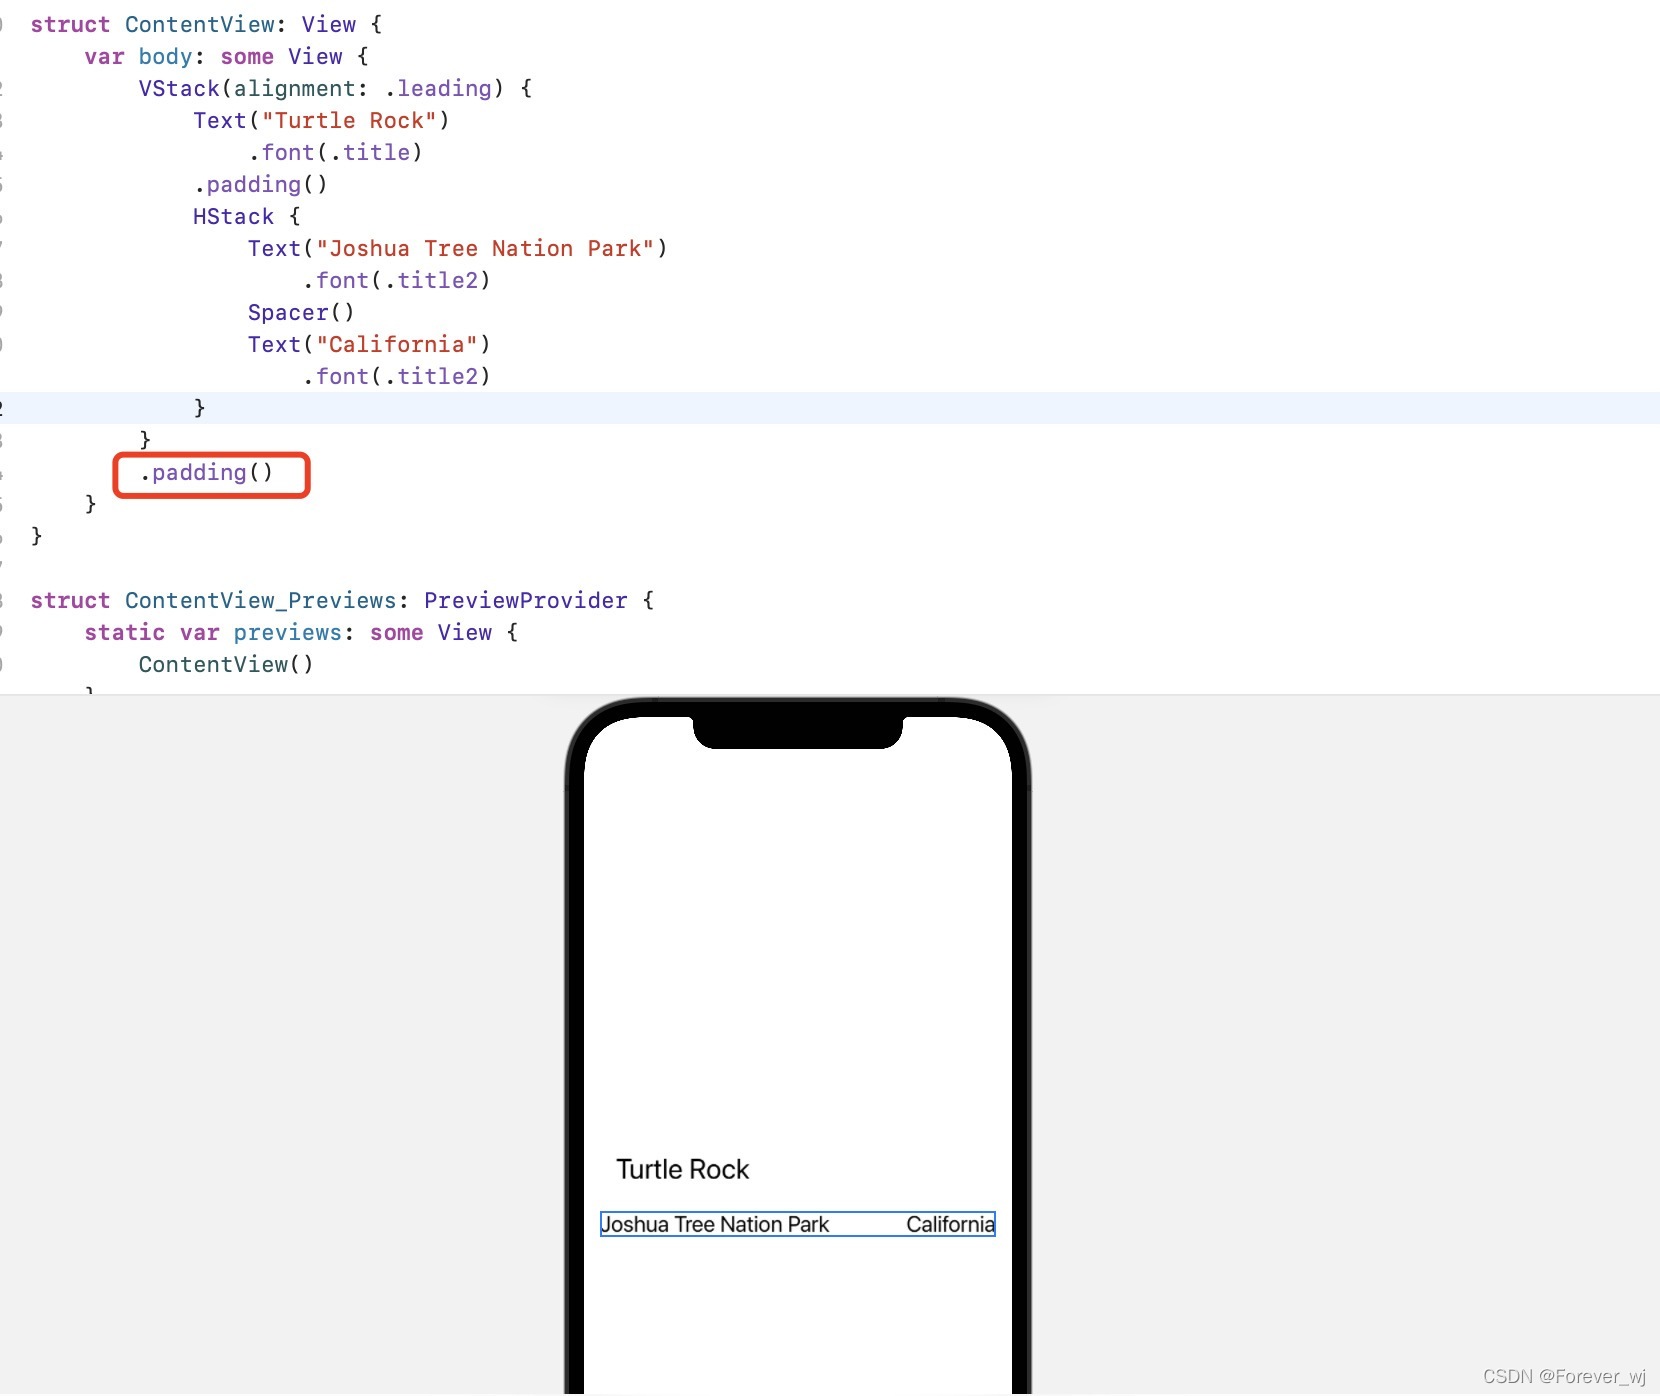Select the California text in preview
This screenshot has height=1396, width=1660.
tap(950, 1224)
